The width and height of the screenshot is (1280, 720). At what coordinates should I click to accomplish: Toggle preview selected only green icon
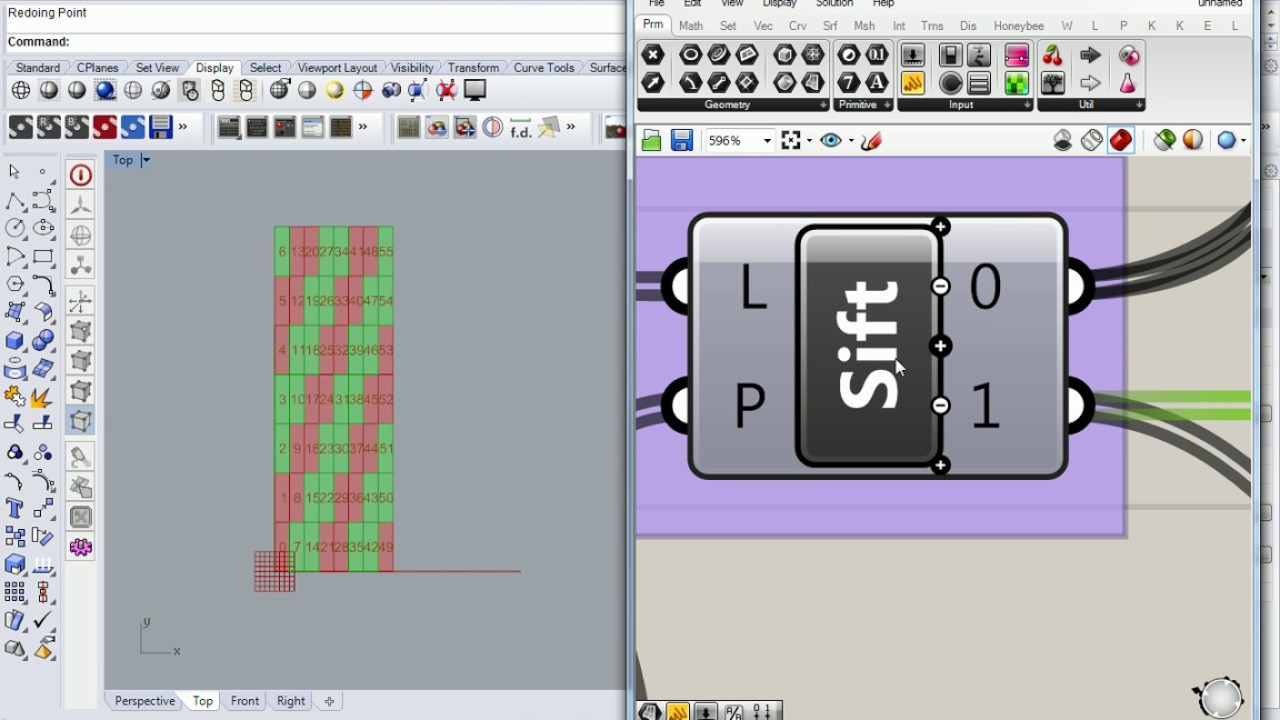click(1164, 141)
